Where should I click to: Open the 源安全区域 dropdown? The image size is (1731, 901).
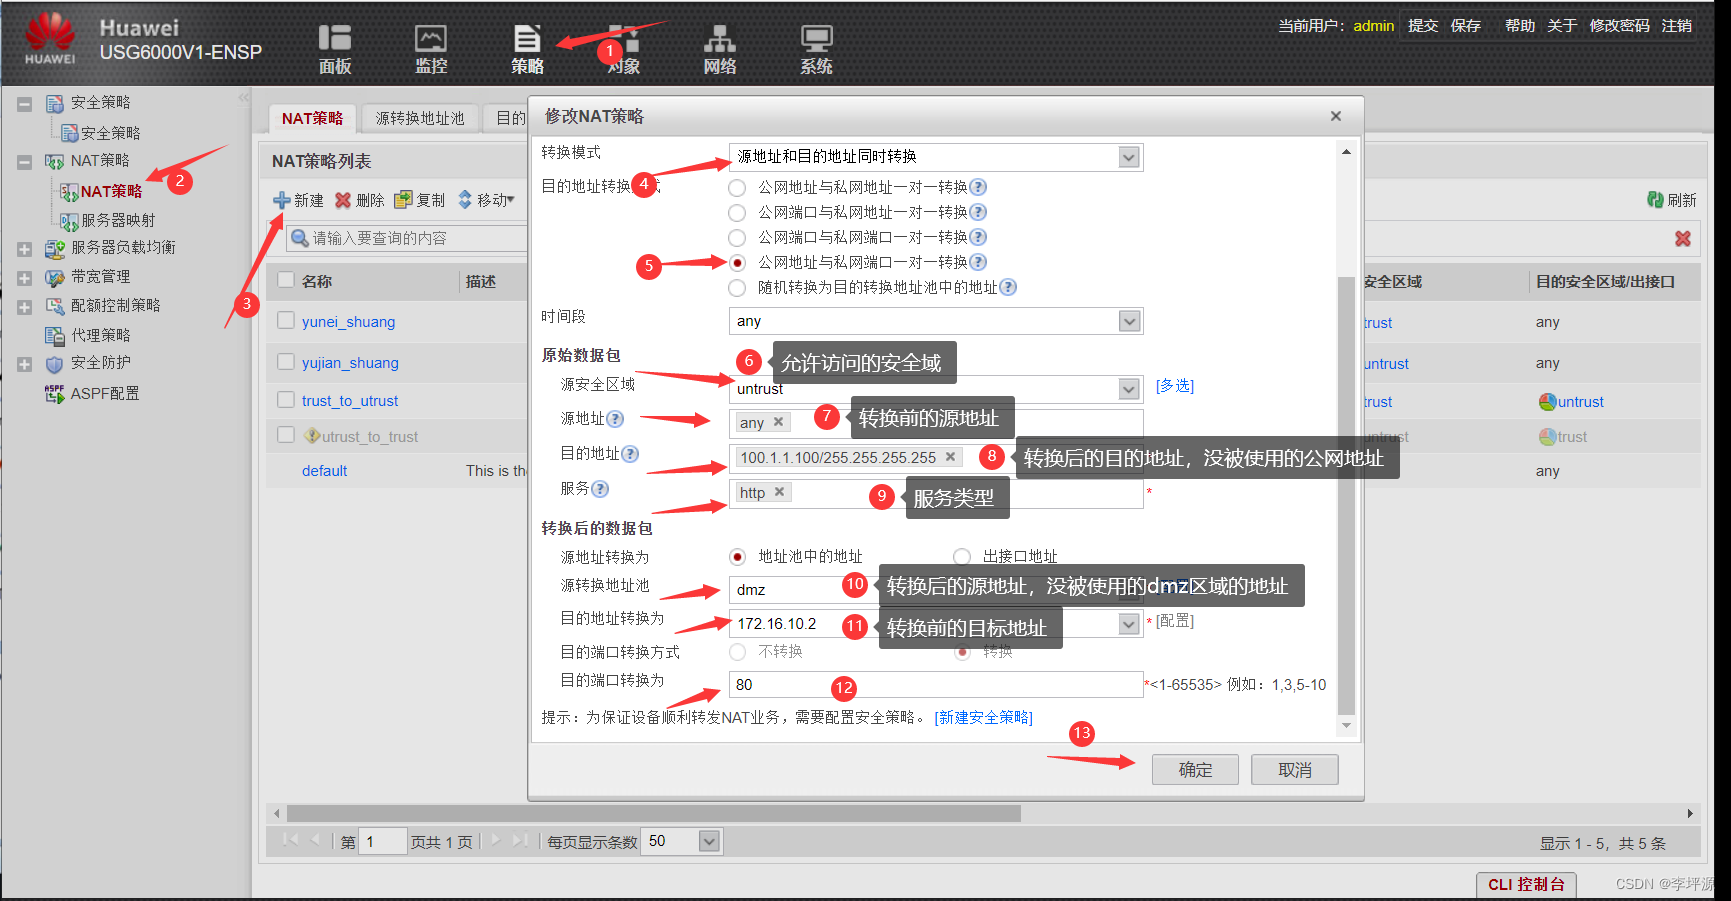(x=1129, y=389)
